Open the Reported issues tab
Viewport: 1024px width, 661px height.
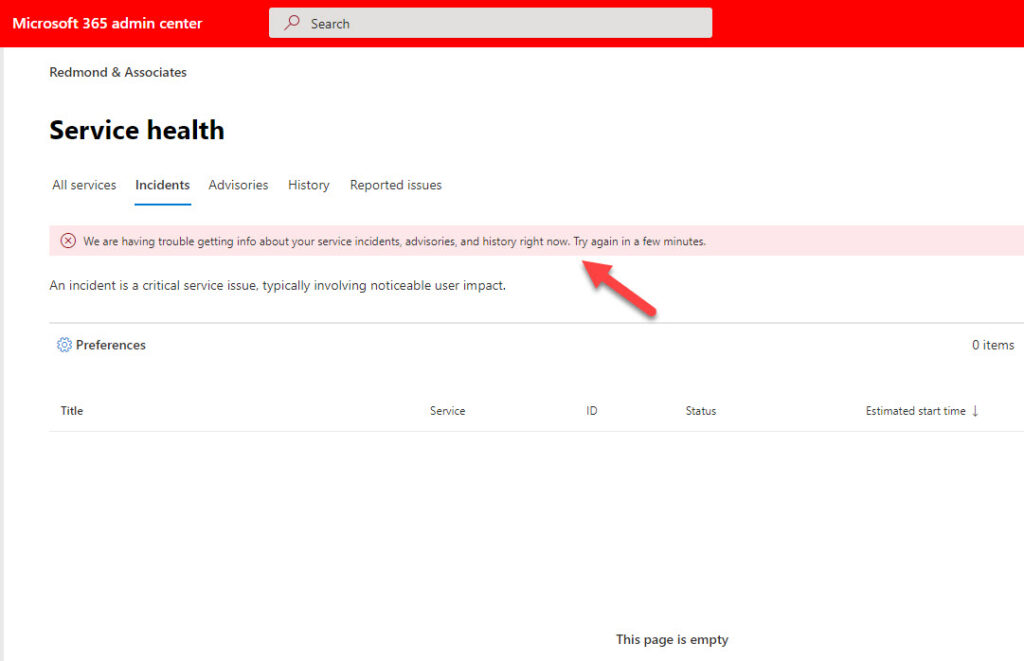pyautogui.click(x=396, y=185)
